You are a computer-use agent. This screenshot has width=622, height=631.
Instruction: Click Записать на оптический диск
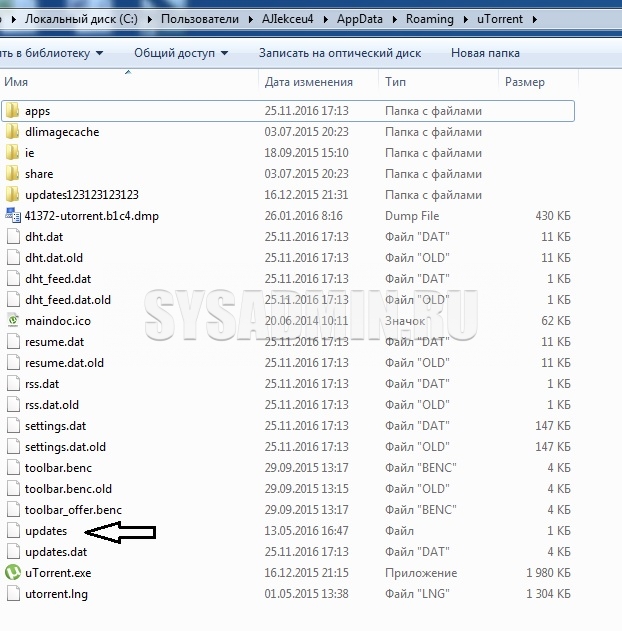(339, 53)
